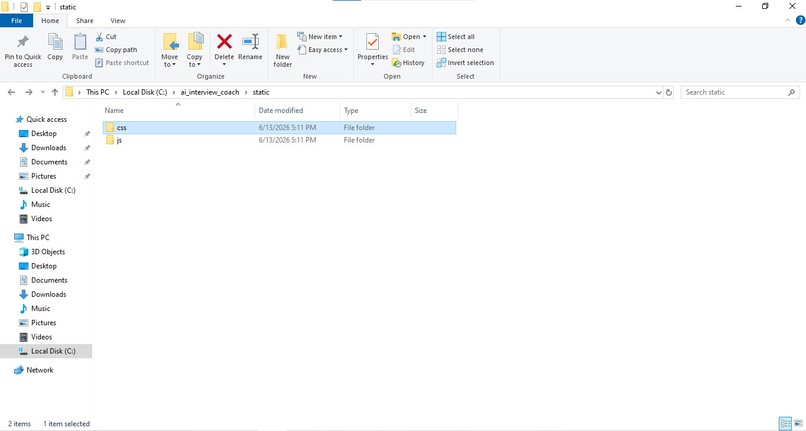
Task: Open Music under This PC
Action: click(x=40, y=309)
